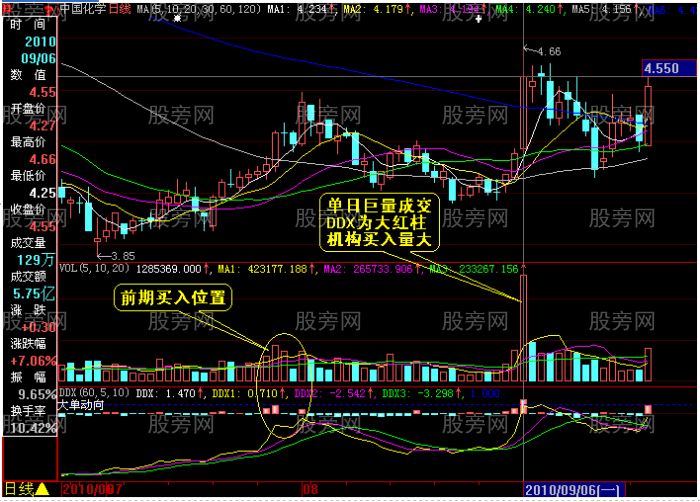Click the 时间 header in the data panel
This screenshot has width=700, height=502.
pos(28,25)
